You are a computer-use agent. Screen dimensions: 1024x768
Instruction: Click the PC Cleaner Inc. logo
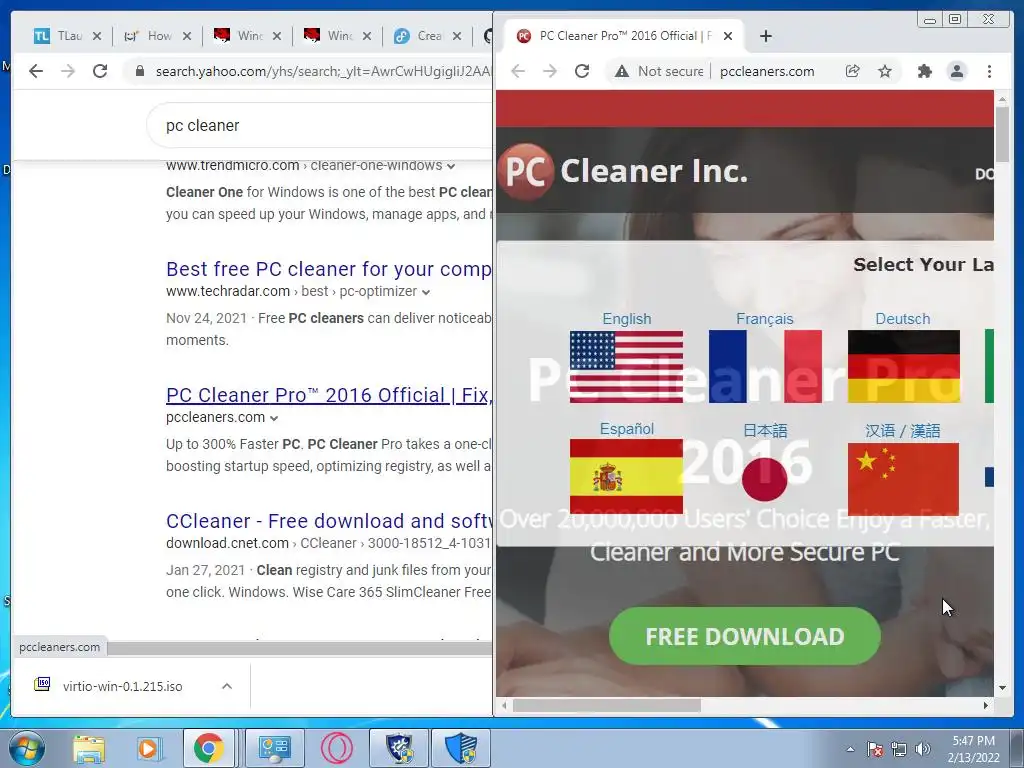pyautogui.click(x=623, y=171)
